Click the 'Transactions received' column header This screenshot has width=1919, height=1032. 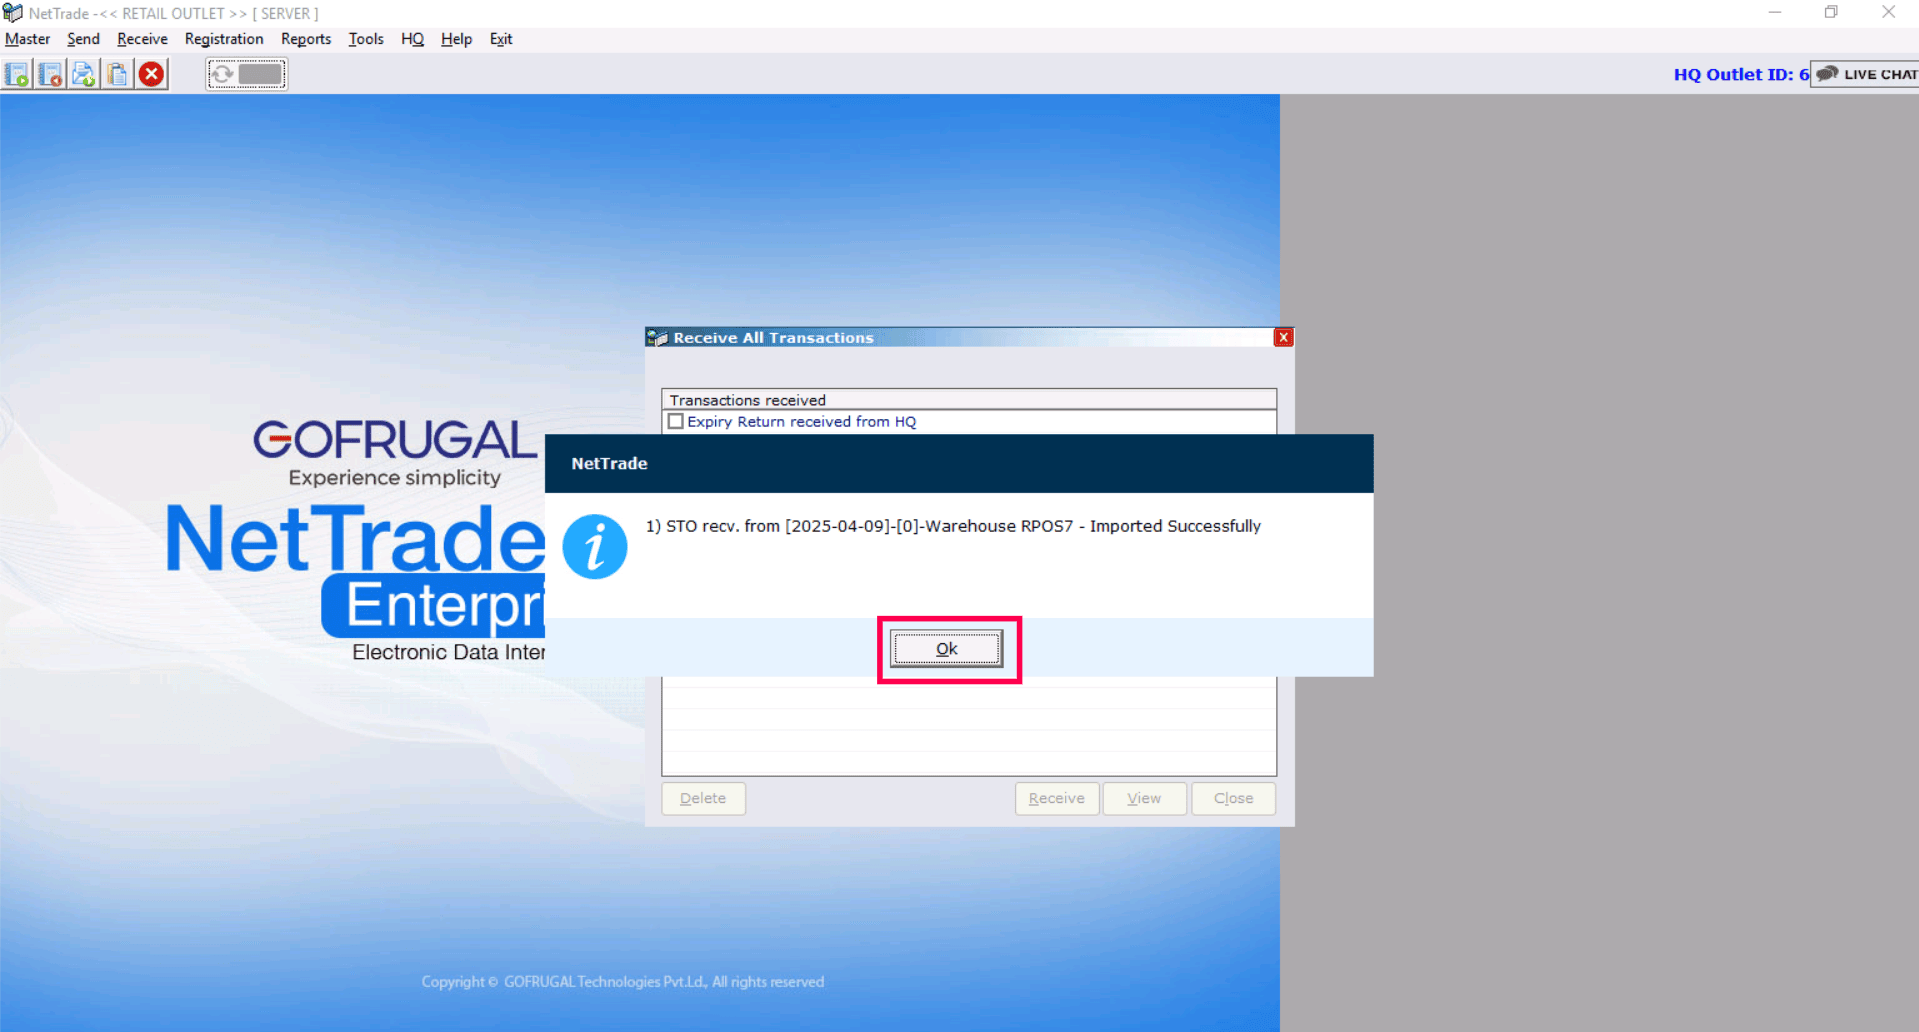tap(969, 400)
